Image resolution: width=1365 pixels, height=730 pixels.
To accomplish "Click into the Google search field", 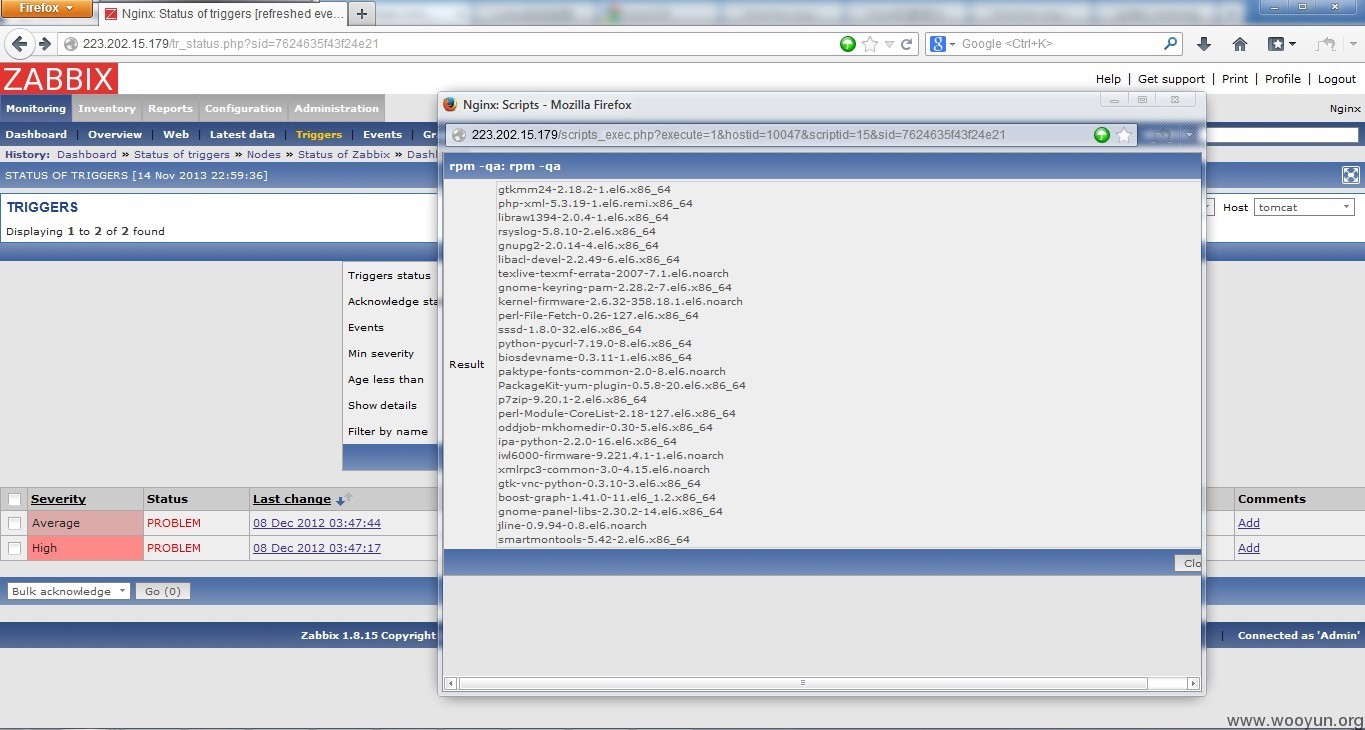I will [1060, 44].
